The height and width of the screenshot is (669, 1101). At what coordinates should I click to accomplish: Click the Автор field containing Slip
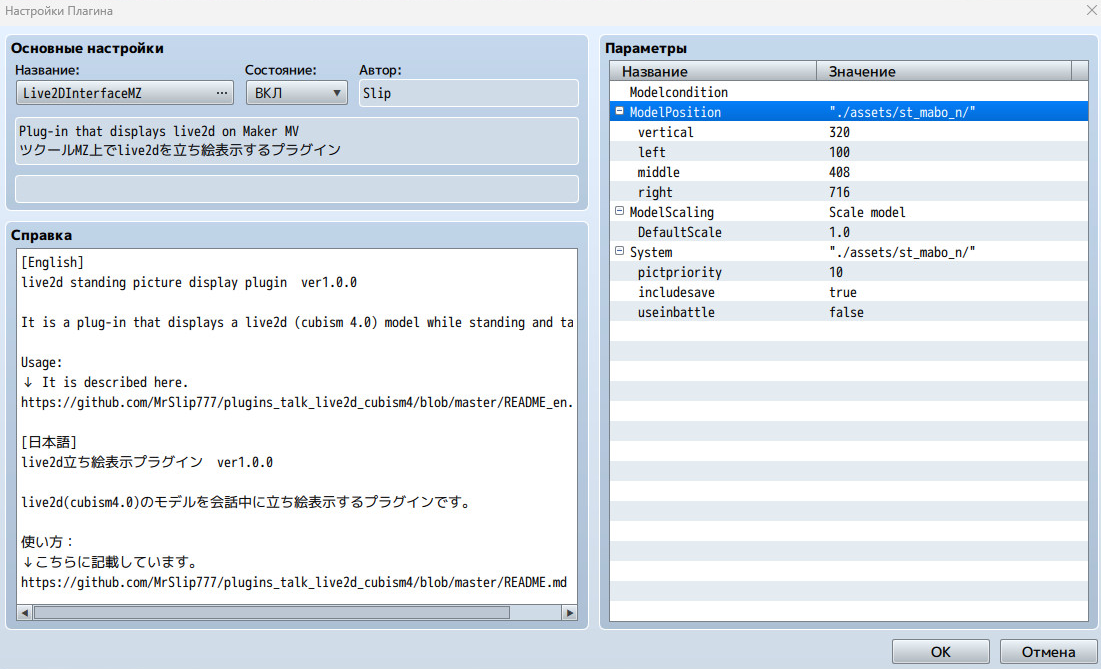click(468, 93)
